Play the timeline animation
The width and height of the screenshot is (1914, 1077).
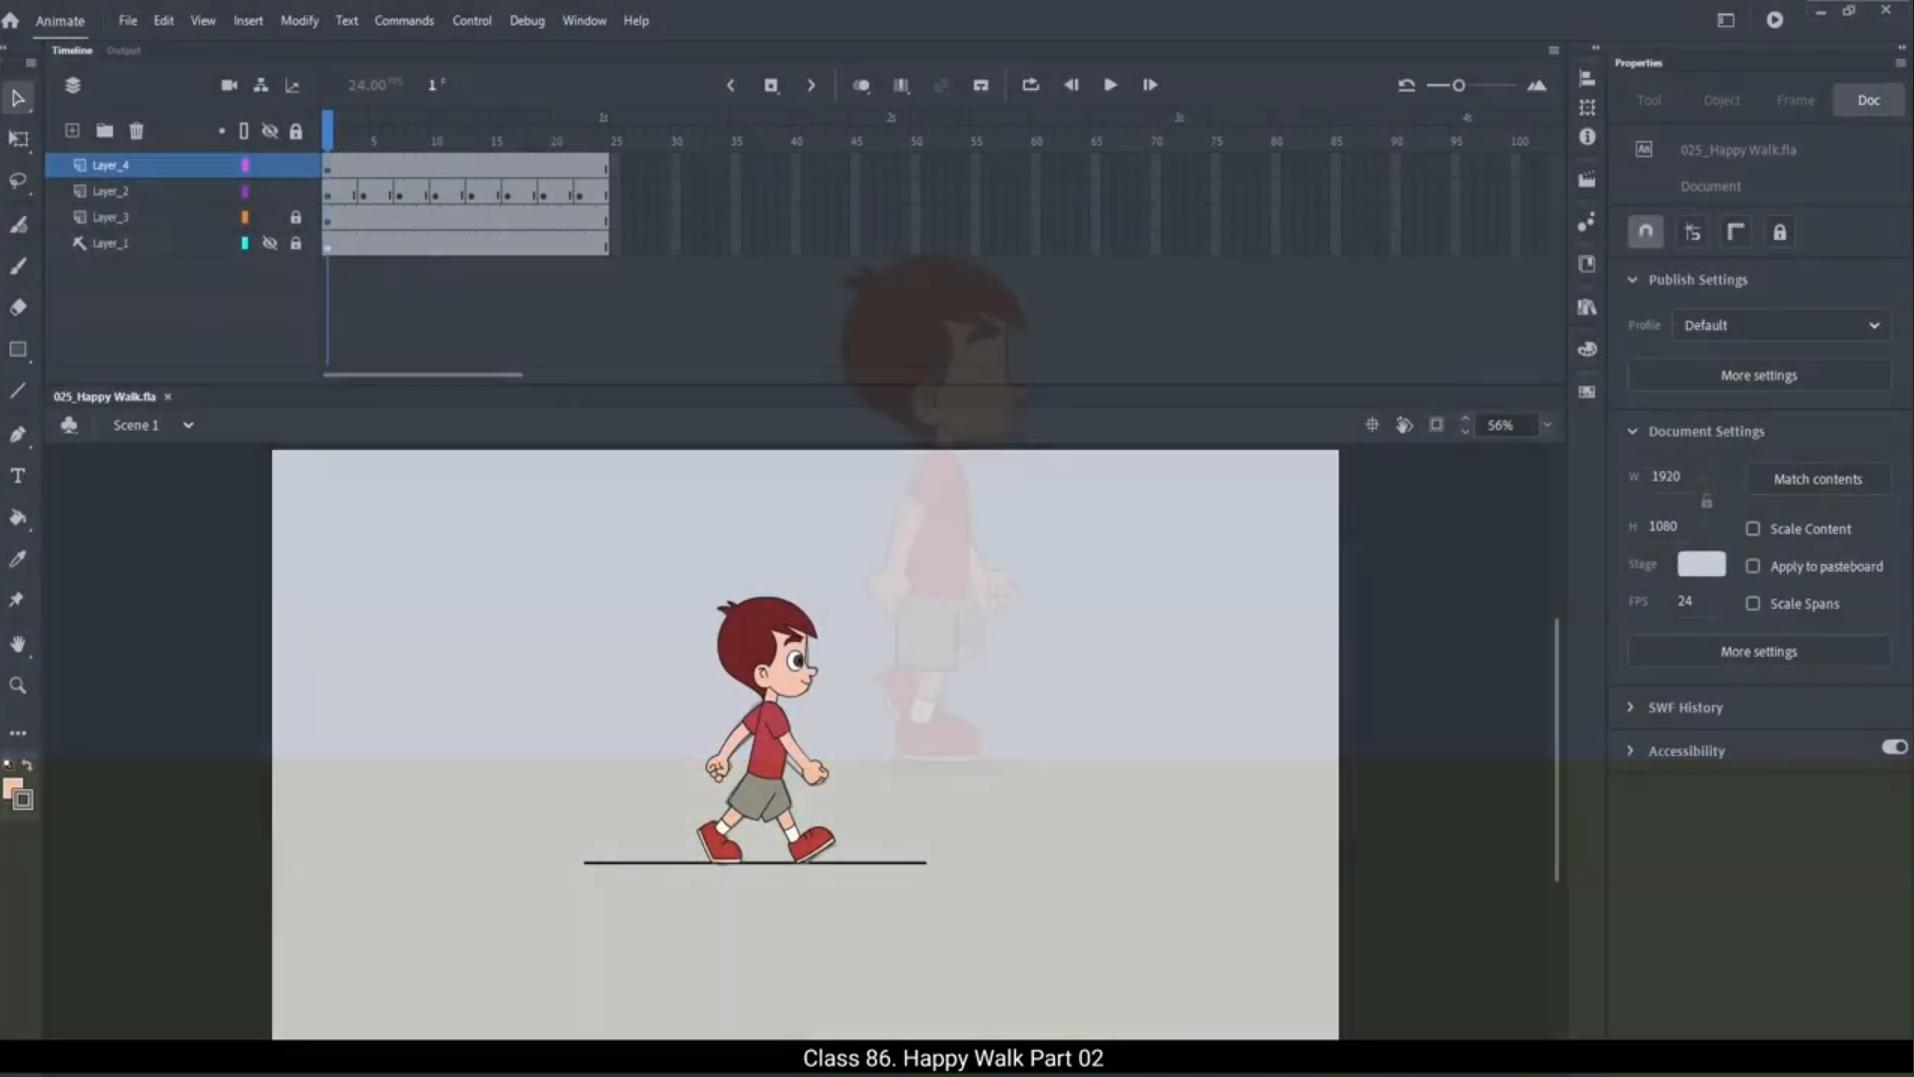coord(1110,85)
